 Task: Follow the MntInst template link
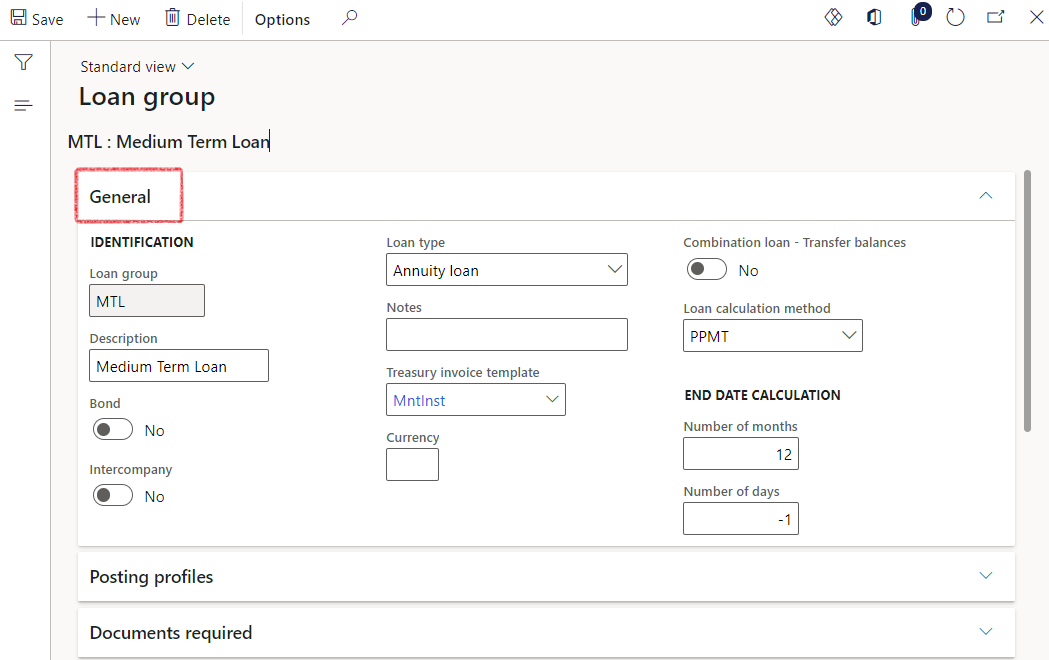420,400
